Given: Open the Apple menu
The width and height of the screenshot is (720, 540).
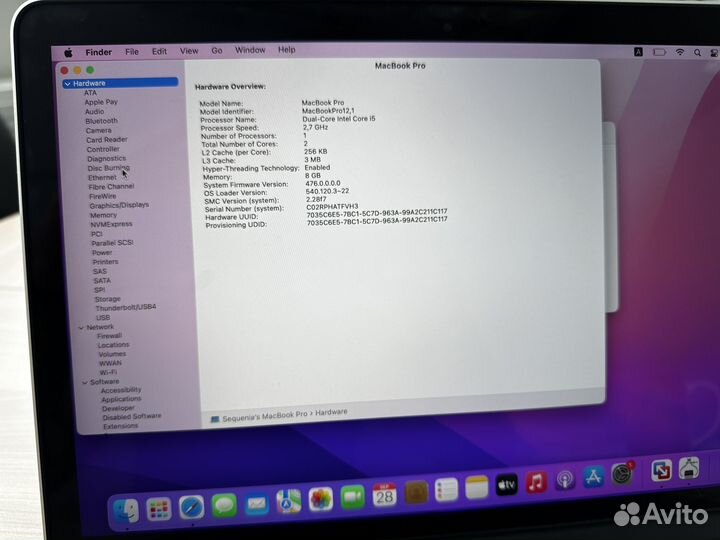Looking at the screenshot, I should click(68, 53).
